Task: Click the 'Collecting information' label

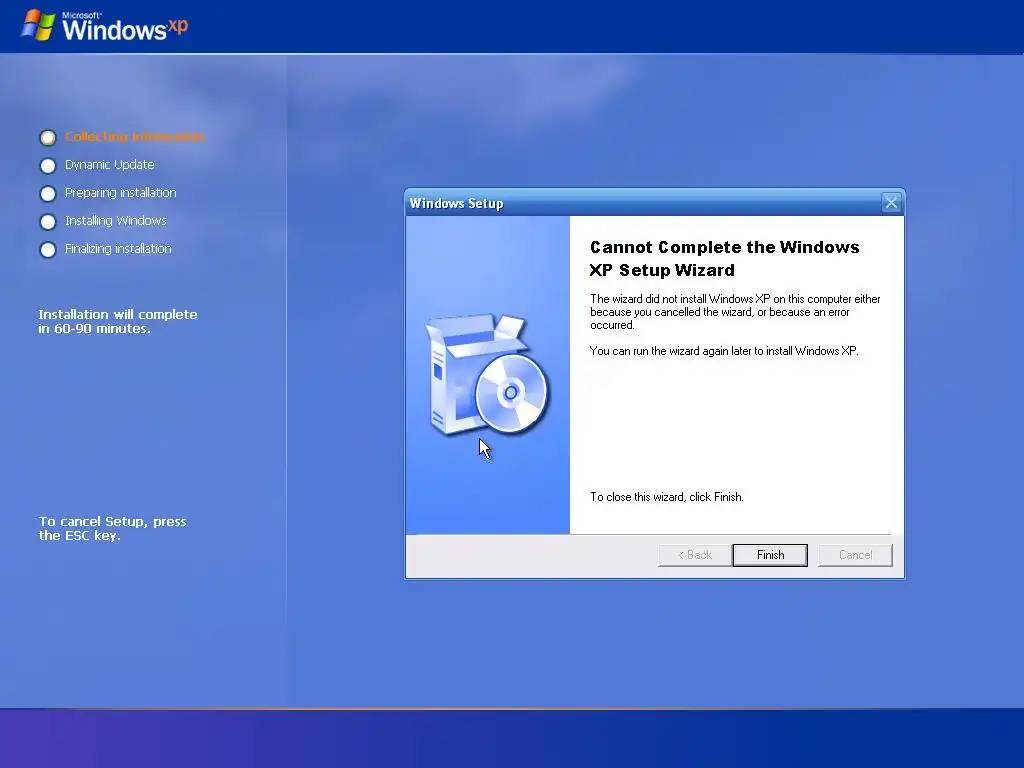Action: [x=135, y=136]
